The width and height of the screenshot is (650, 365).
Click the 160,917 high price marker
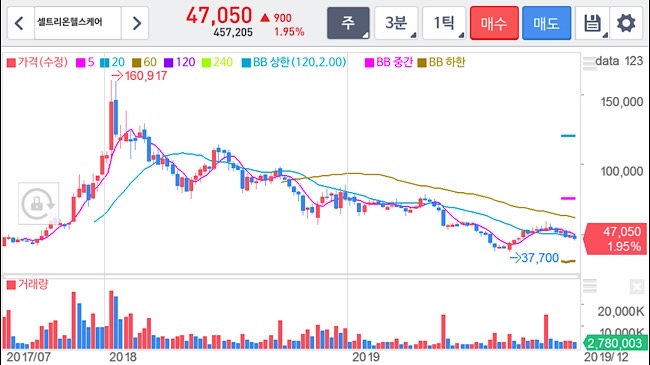click(140, 75)
